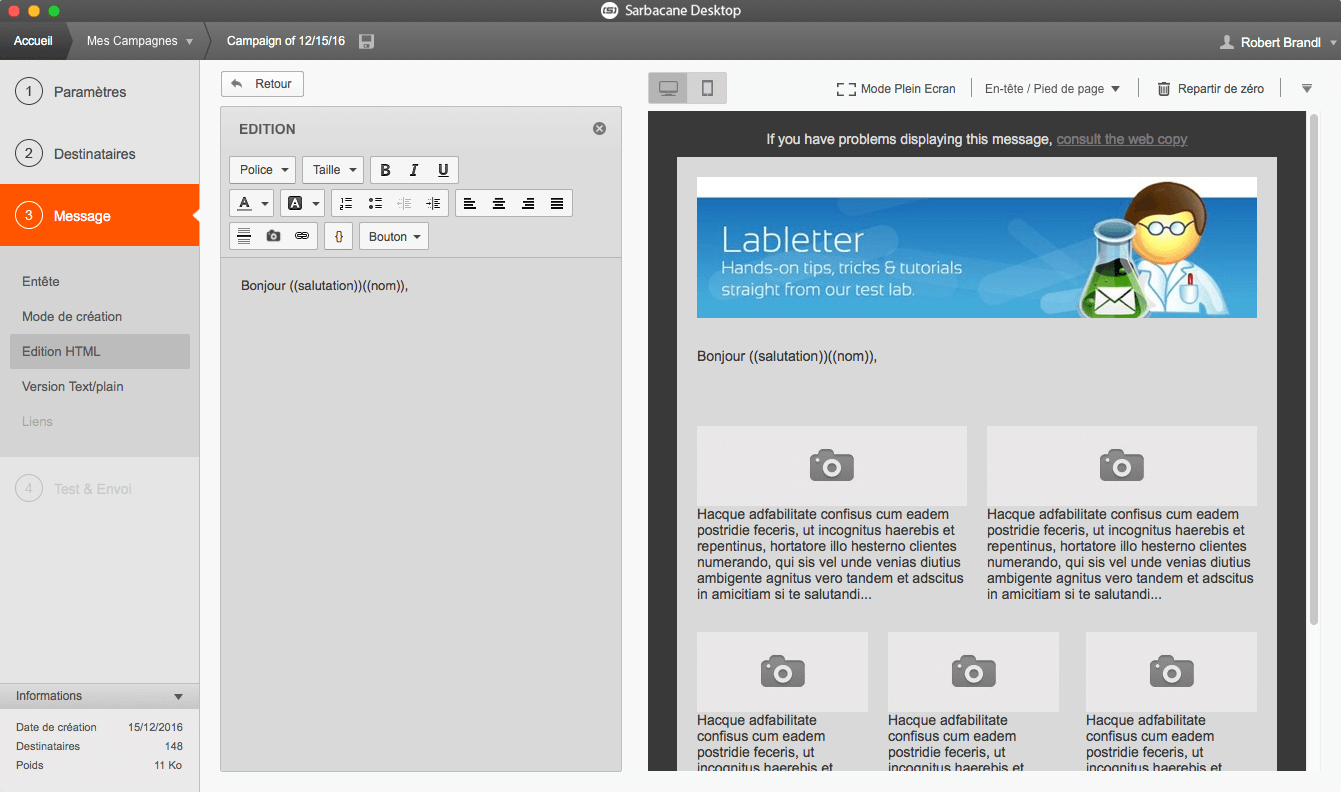Toggle italic text formatting
The height and width of the screenshot is (792, 1341).
pyautogui.click(x=414, y=170)
